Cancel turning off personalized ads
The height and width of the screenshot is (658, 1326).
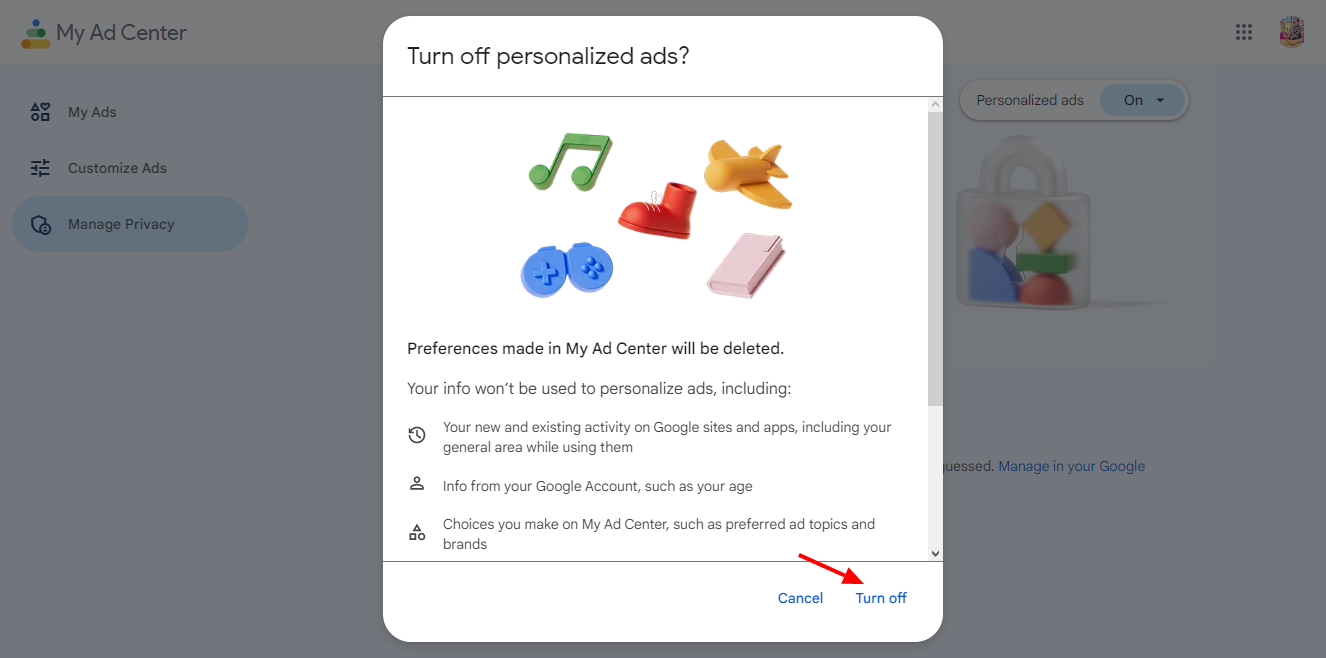[x=800, y=598]
